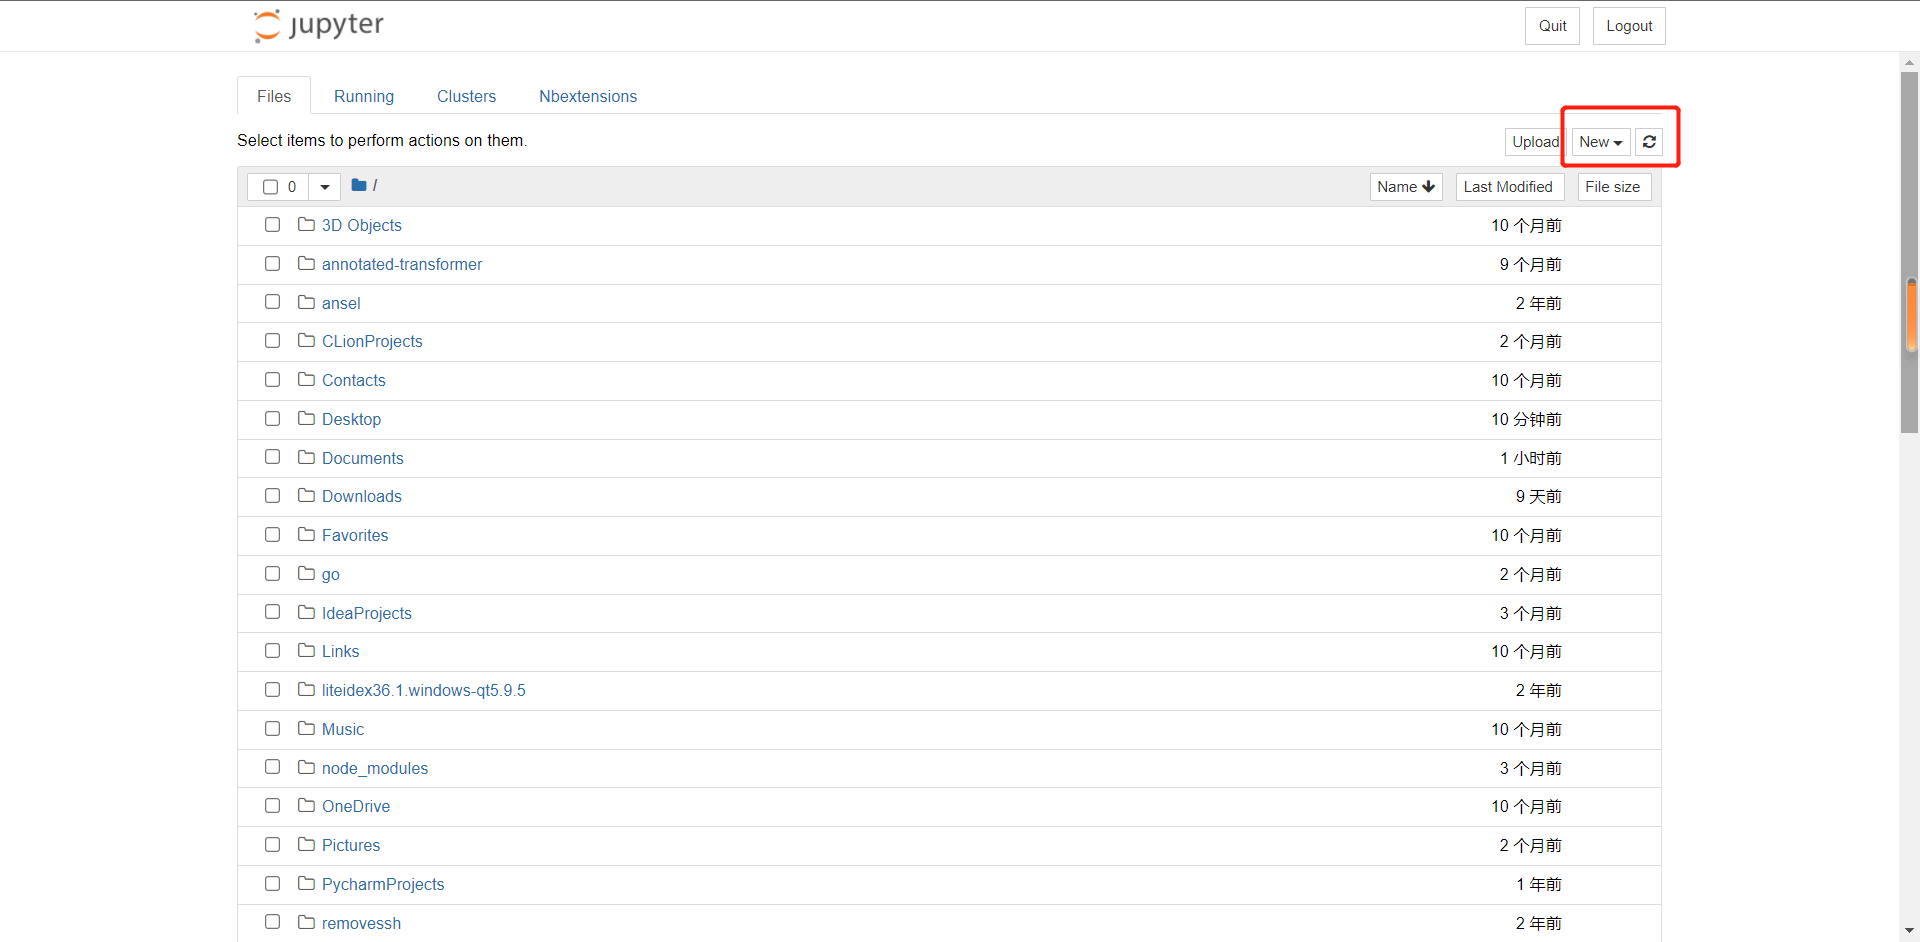Click the folder icon beside CLionProjects
Image resolution: width=1920 pixels, height=942 pixels.
click(x=306, y=341)
